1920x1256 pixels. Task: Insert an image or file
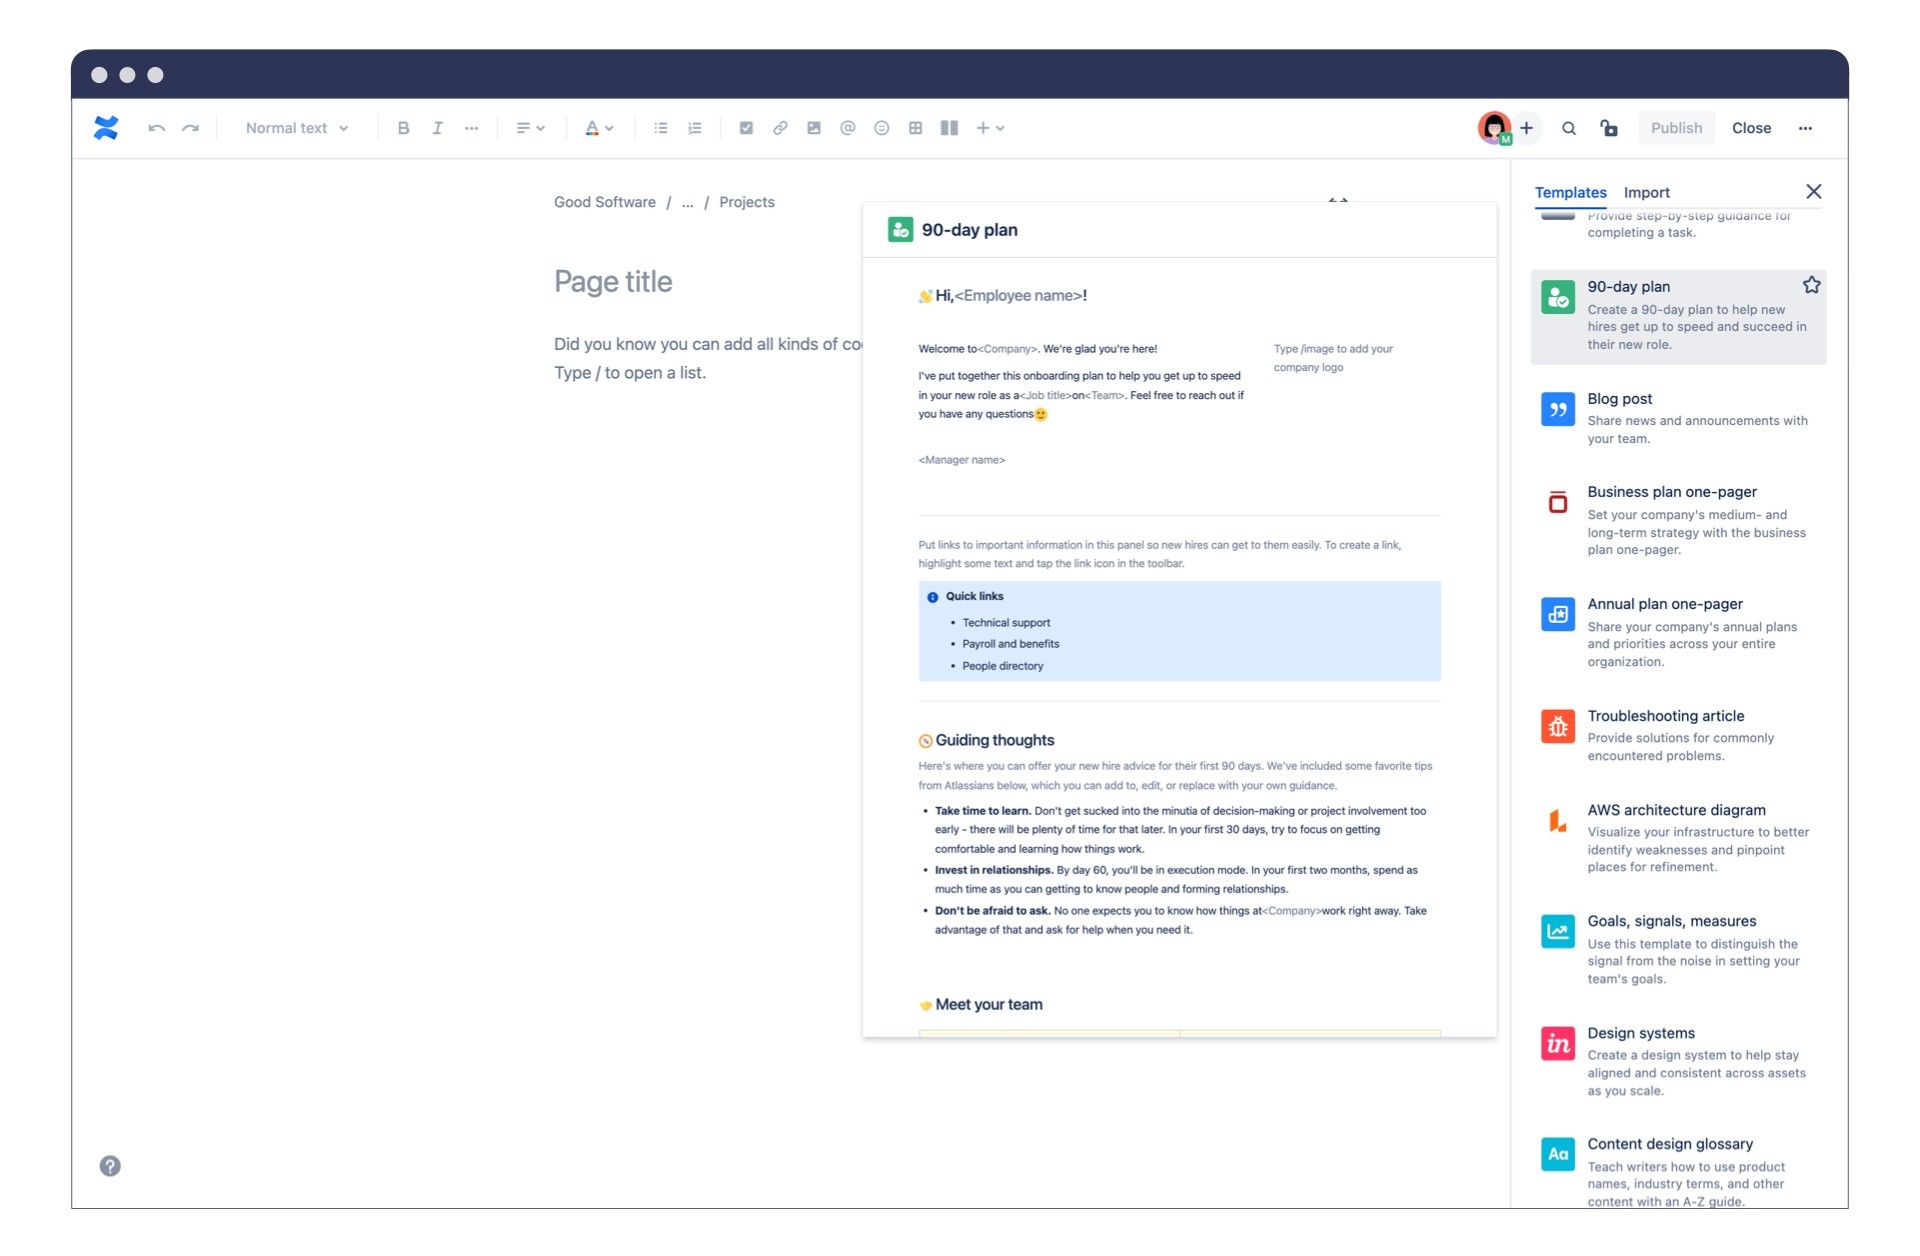814,128
